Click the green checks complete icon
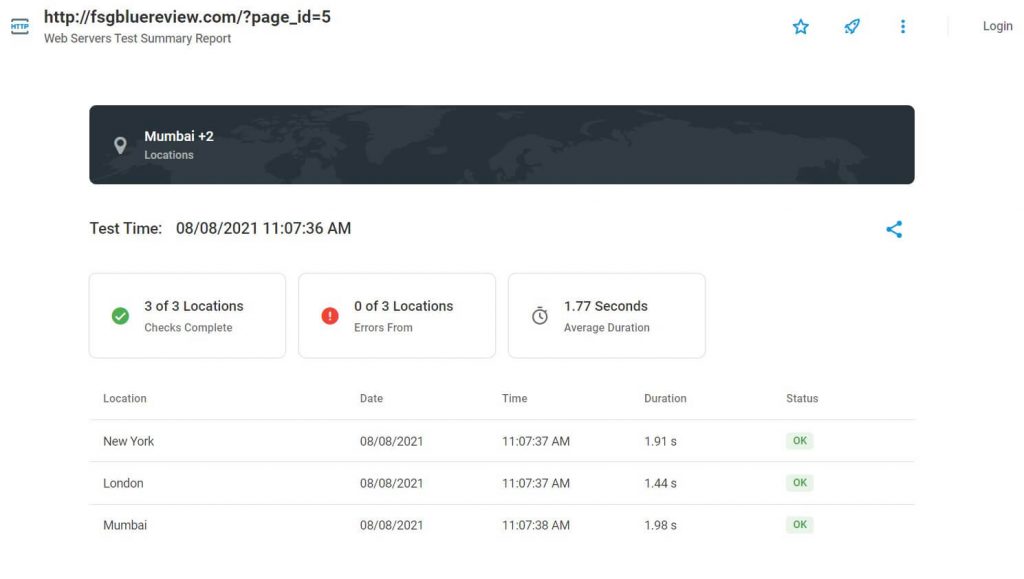 [x=120, y=314]
